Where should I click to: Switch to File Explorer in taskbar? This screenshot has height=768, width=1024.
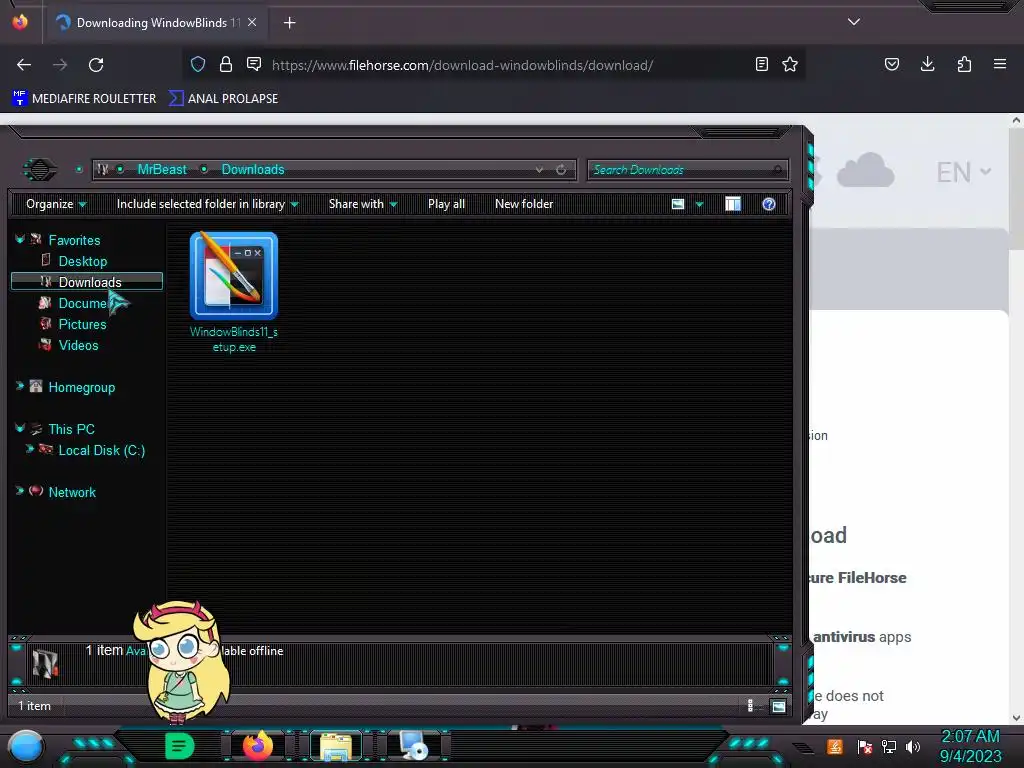coord(336,746)
